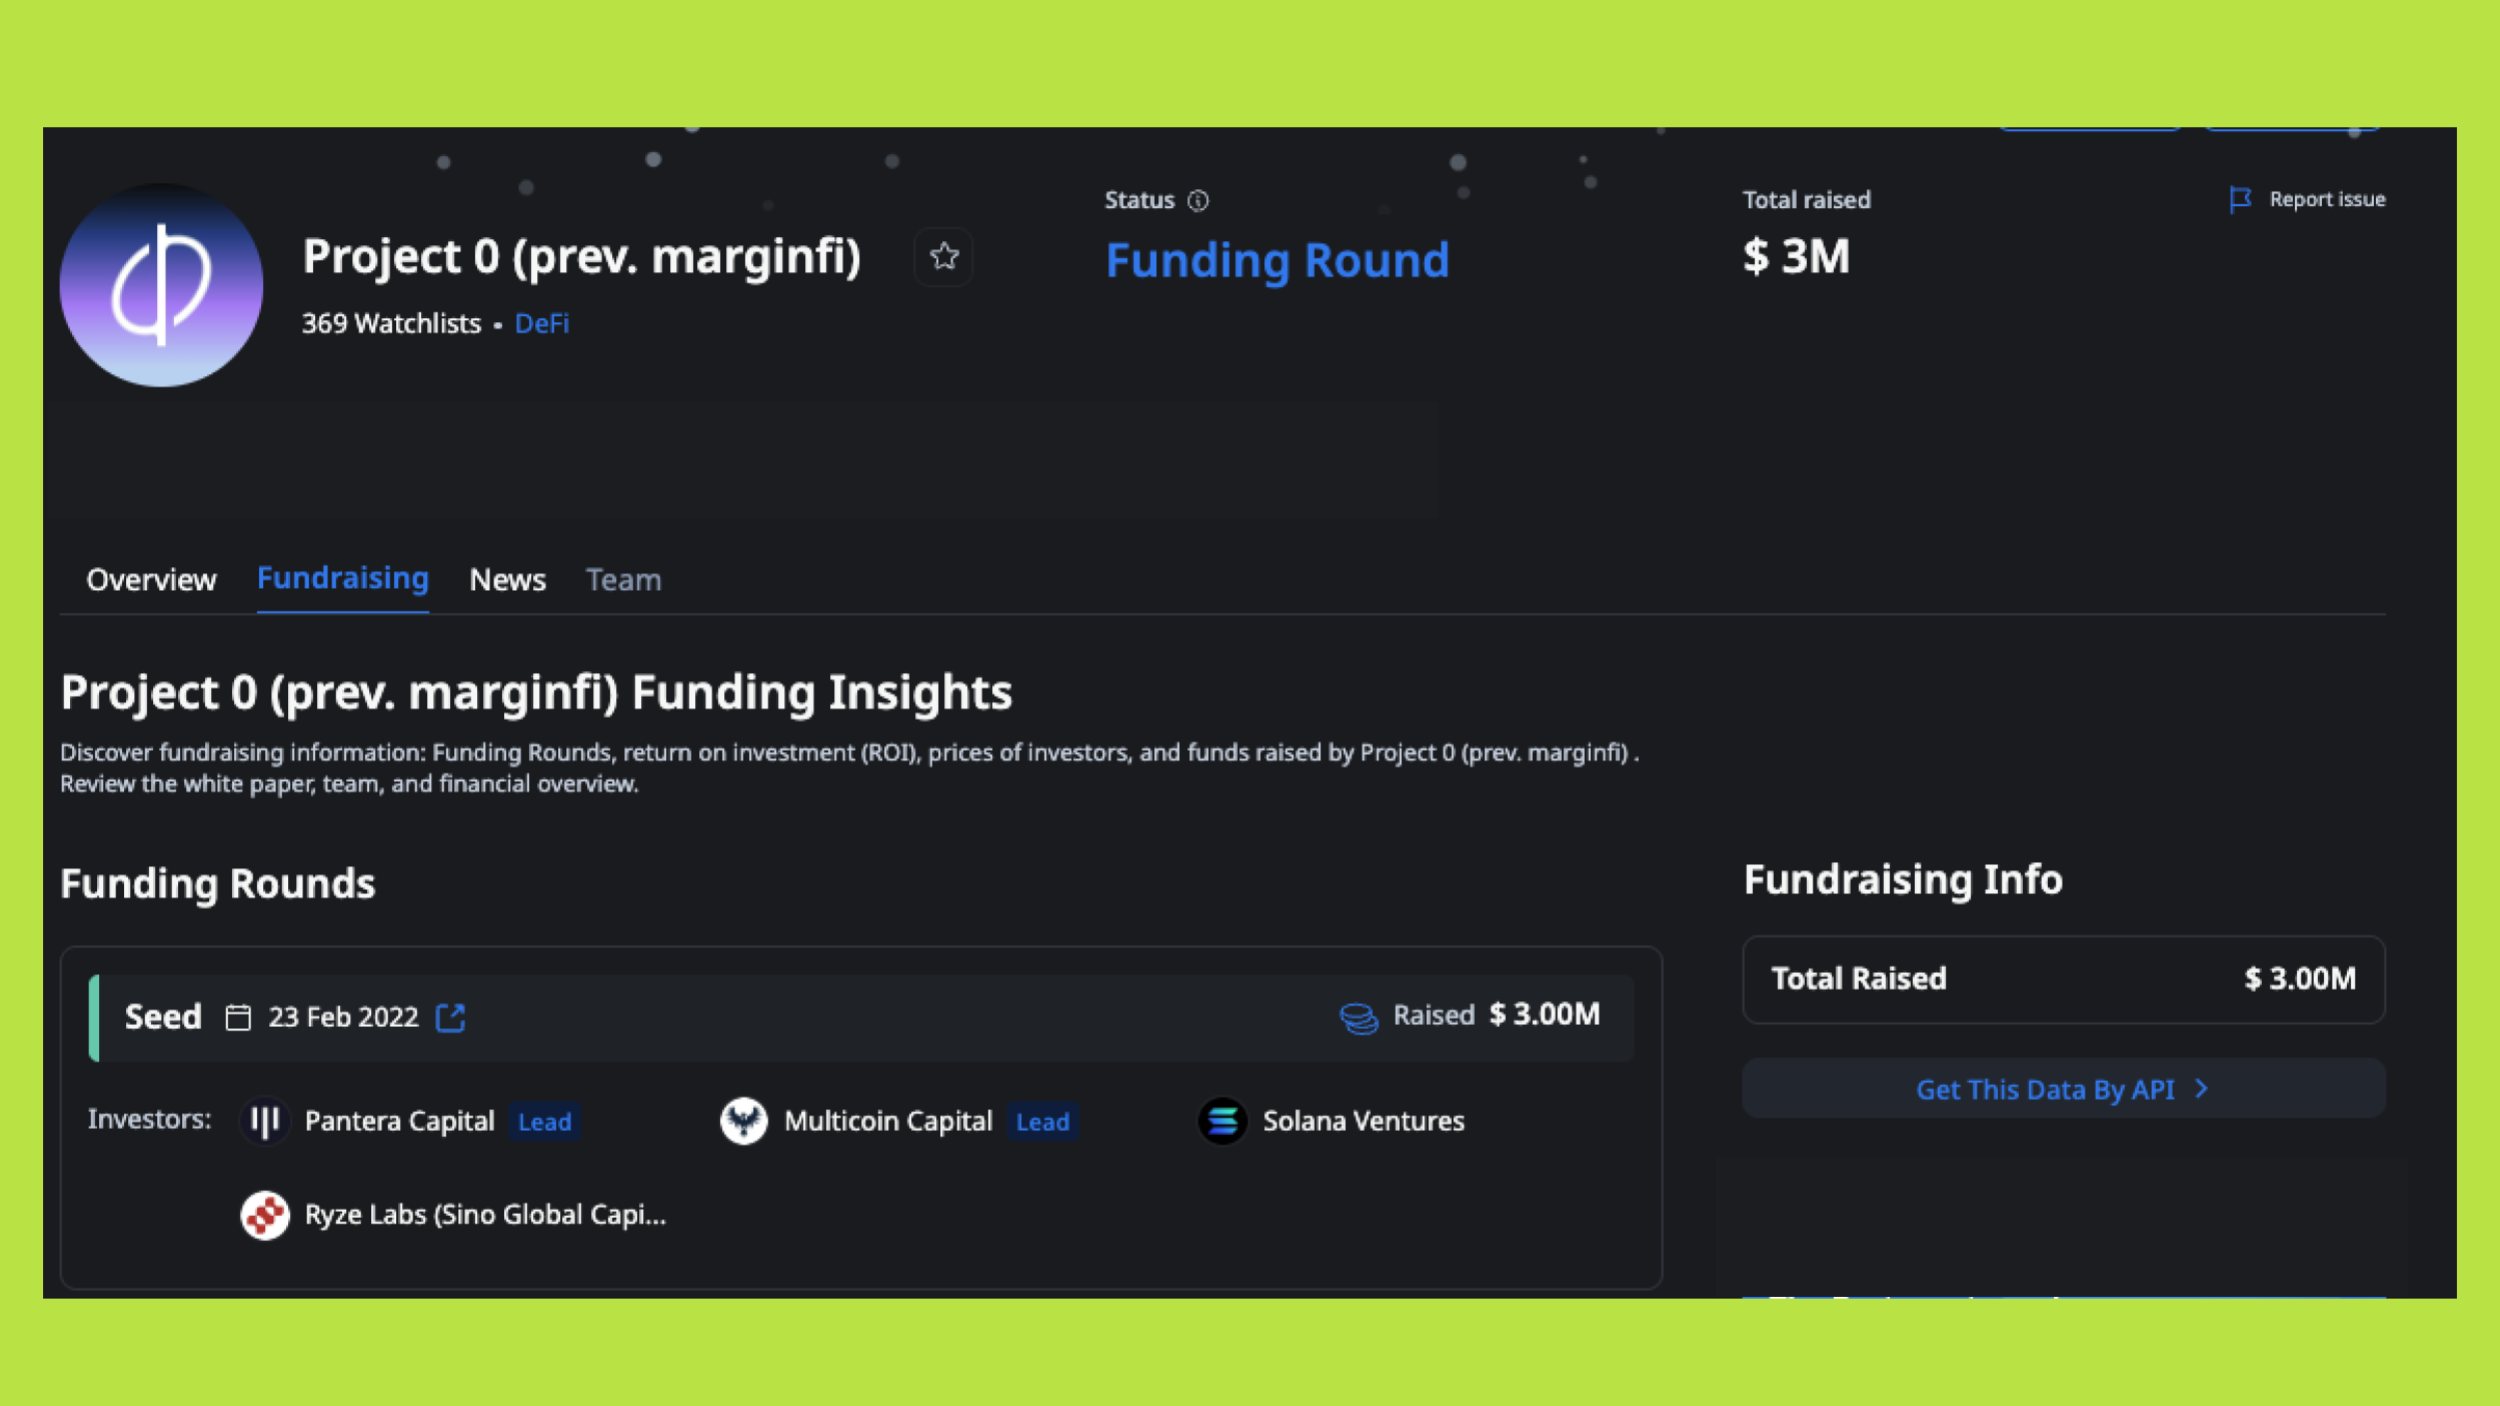Toggle the watchlist star icon
Screen dimensions: 2500x1406
click(943, 257)
